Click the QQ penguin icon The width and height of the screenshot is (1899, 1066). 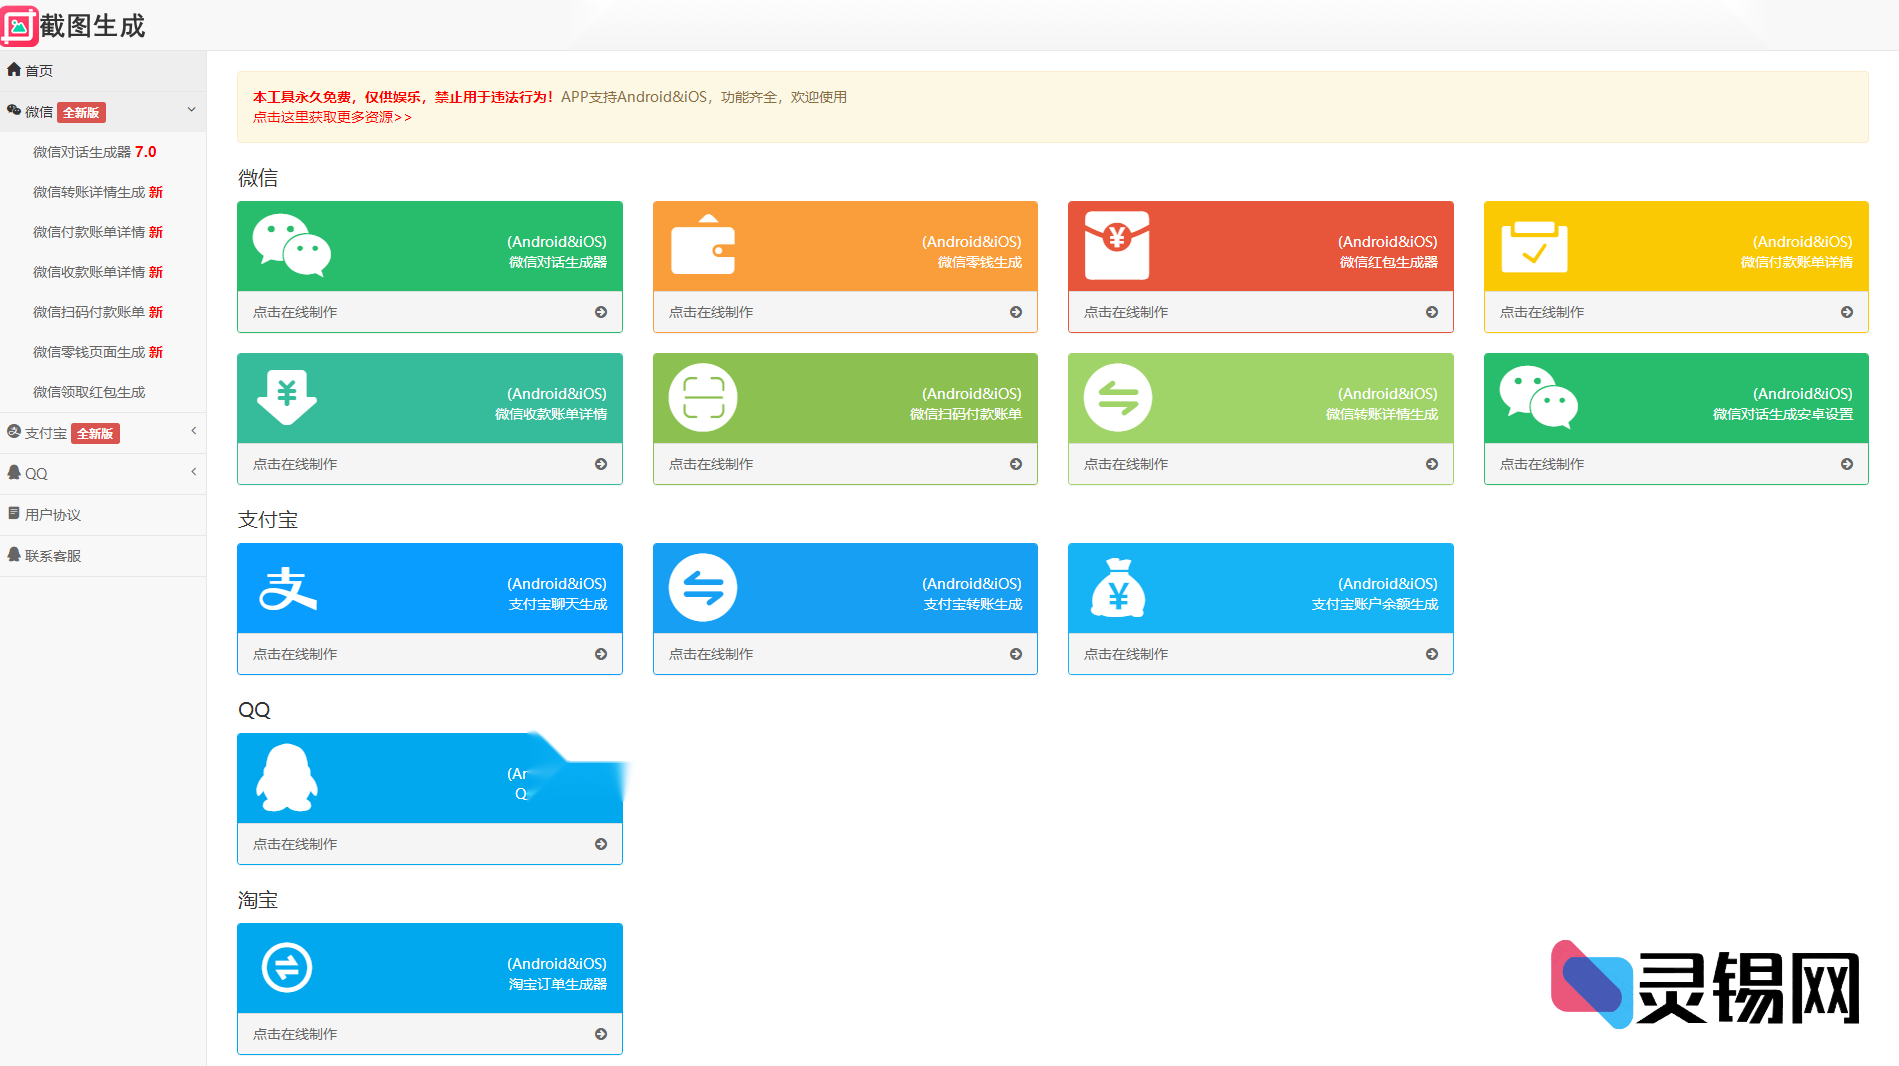pos(287,778)
